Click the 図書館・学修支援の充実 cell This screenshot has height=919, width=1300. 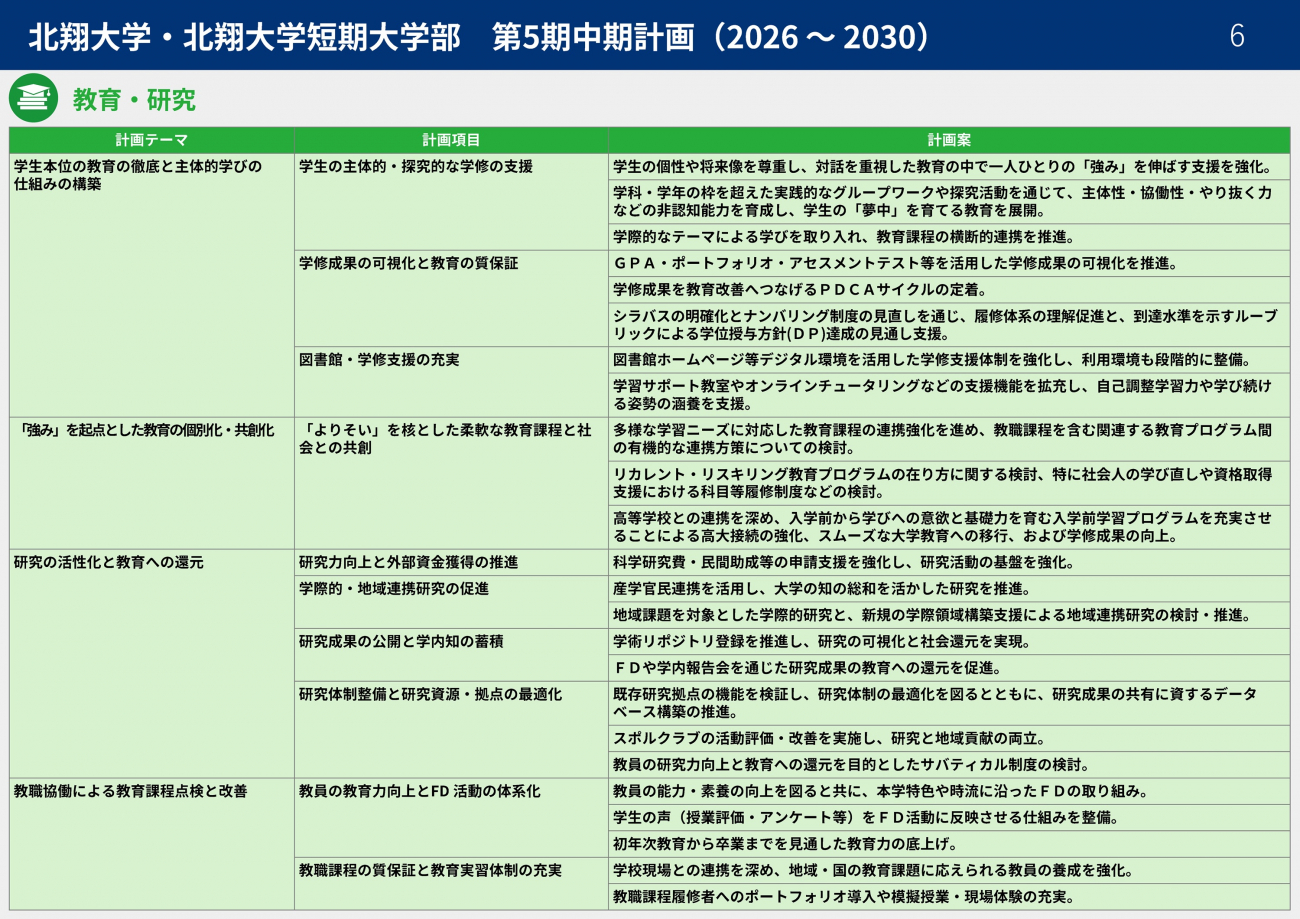(379, 360)
